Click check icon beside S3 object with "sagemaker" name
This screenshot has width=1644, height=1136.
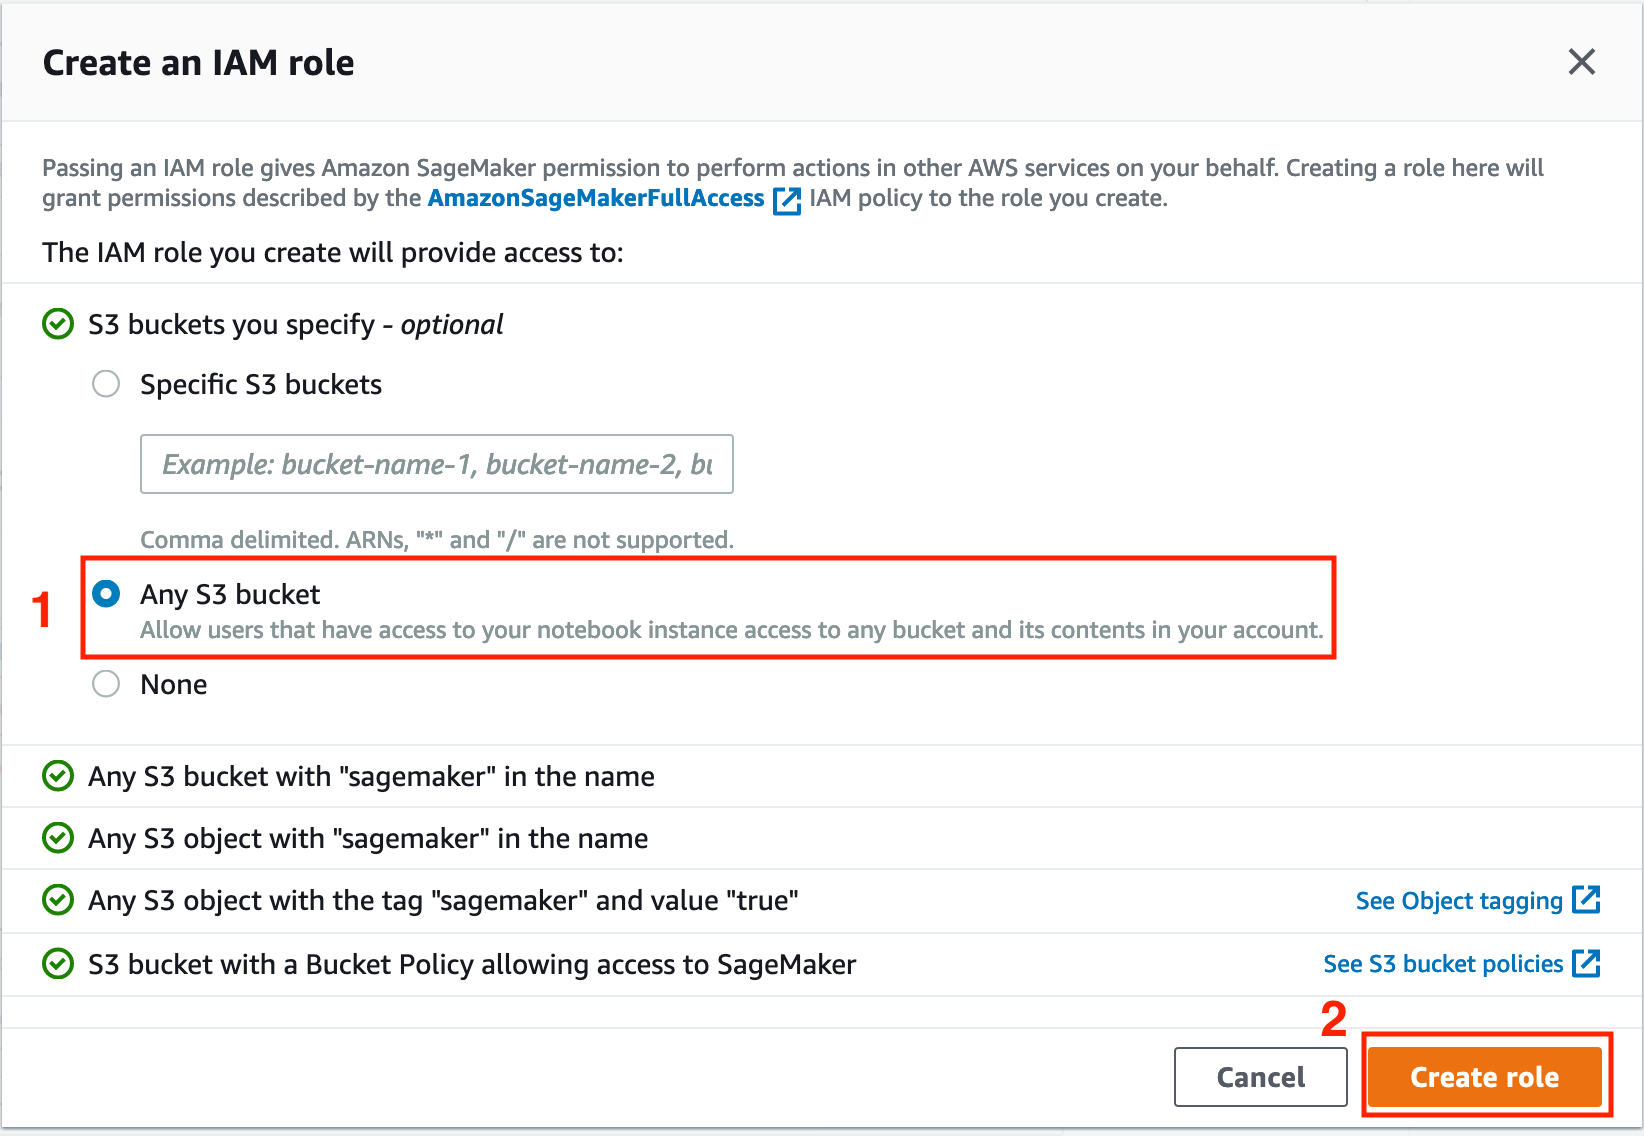[58, 838]
